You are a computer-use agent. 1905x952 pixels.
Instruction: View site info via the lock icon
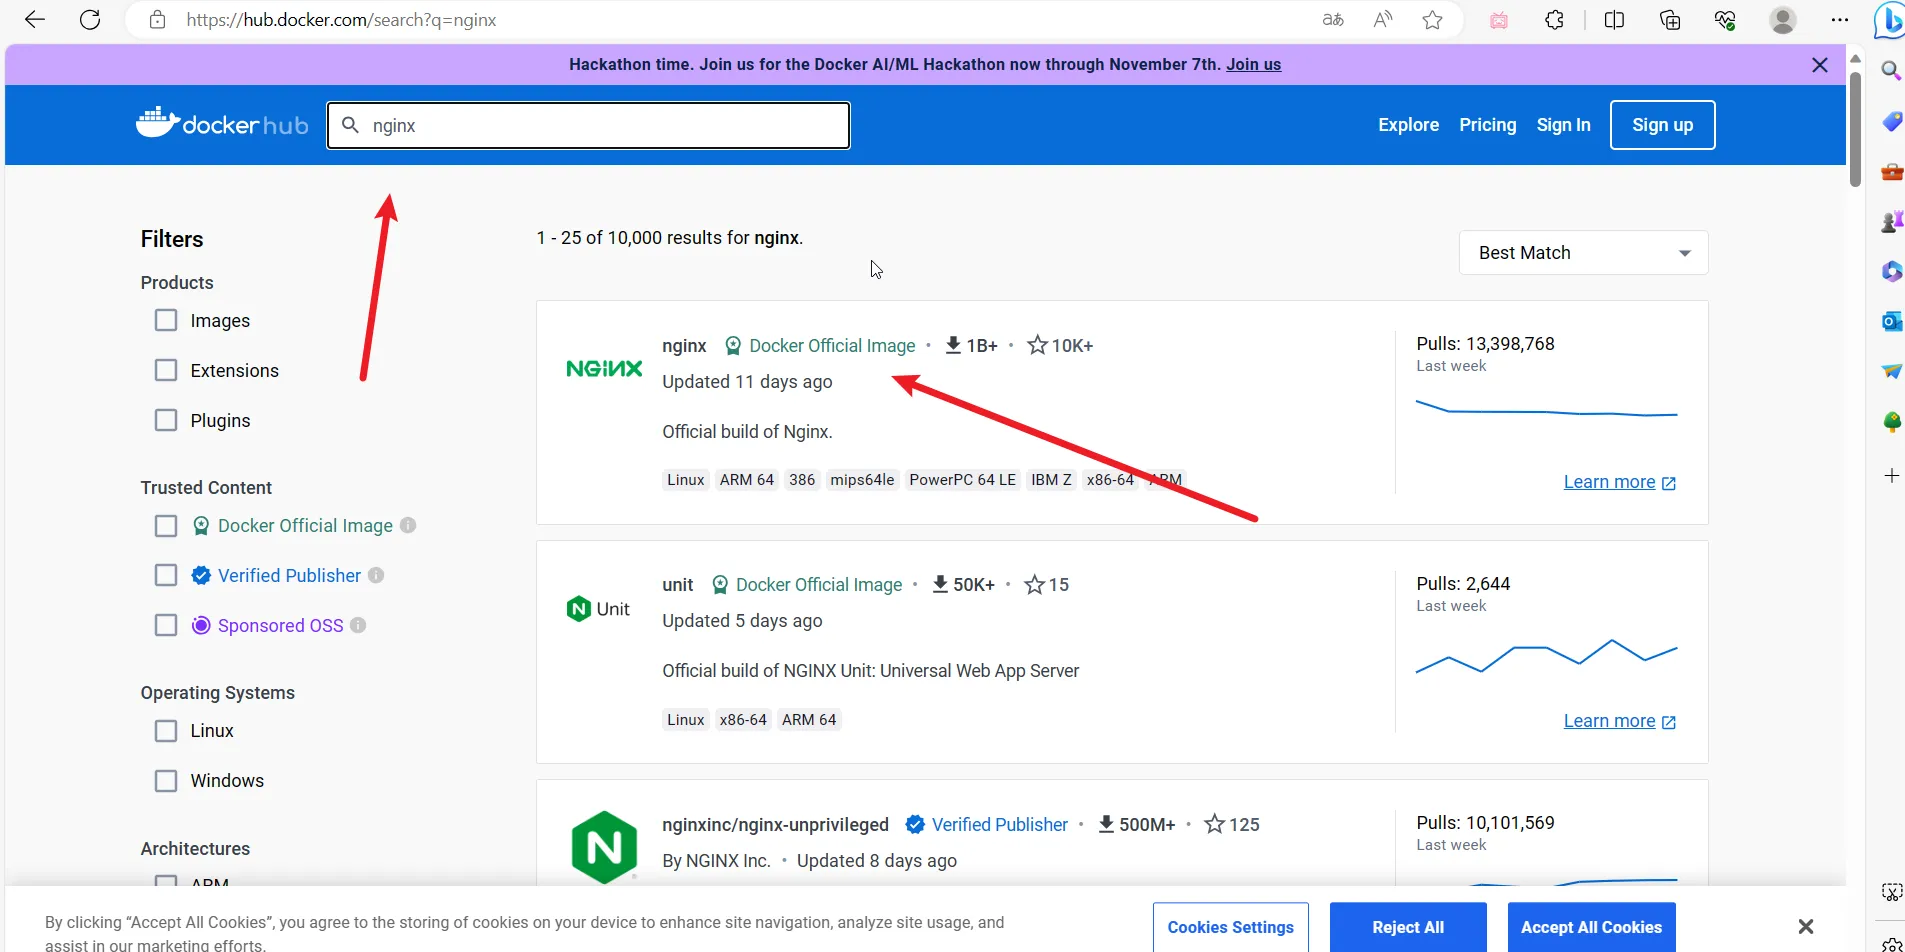pyautogui.click(x=157, y=20)
